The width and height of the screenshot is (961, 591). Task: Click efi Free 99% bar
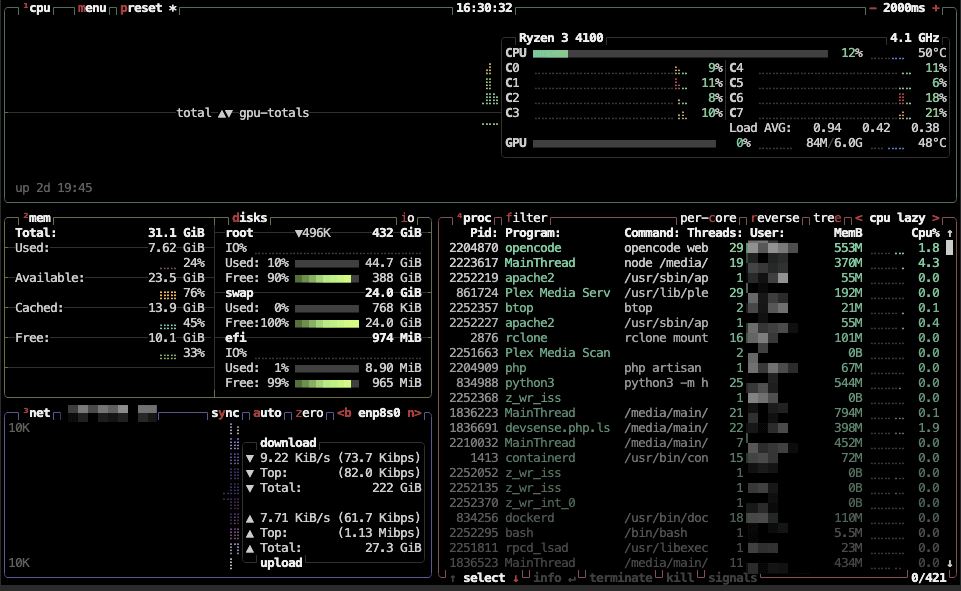[327, 383]
